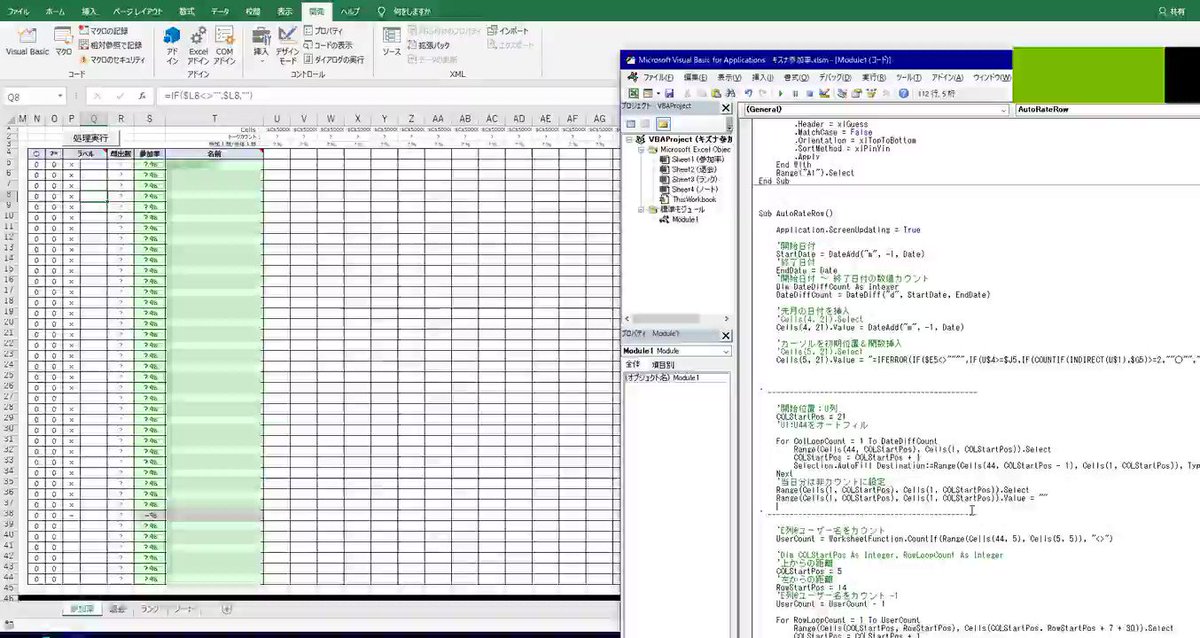Screen dimensions: 1200x638
Task: Toggle デザインモード (Design Mode)
Action: 287,45
